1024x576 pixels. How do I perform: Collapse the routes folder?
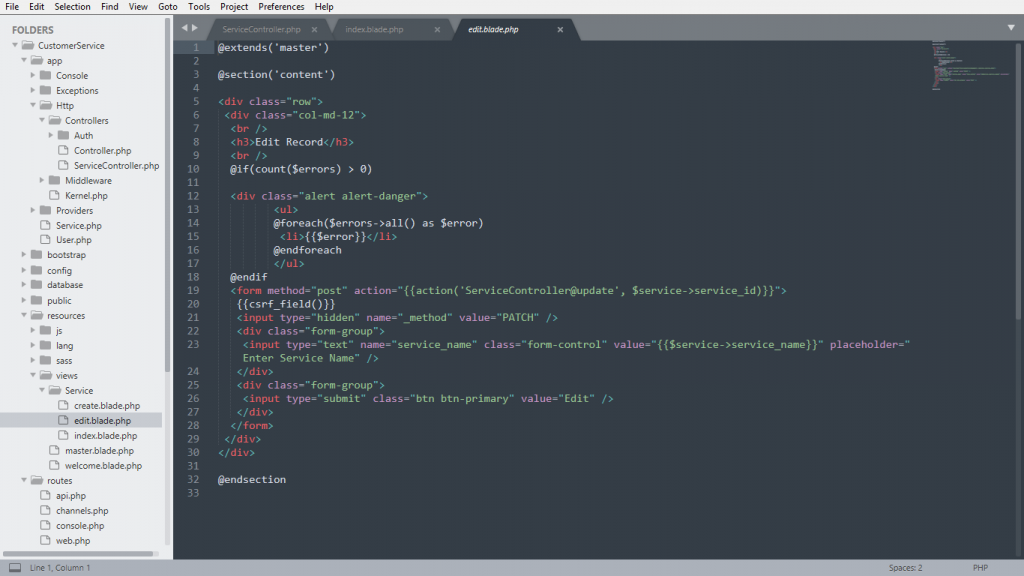(24, 481)
